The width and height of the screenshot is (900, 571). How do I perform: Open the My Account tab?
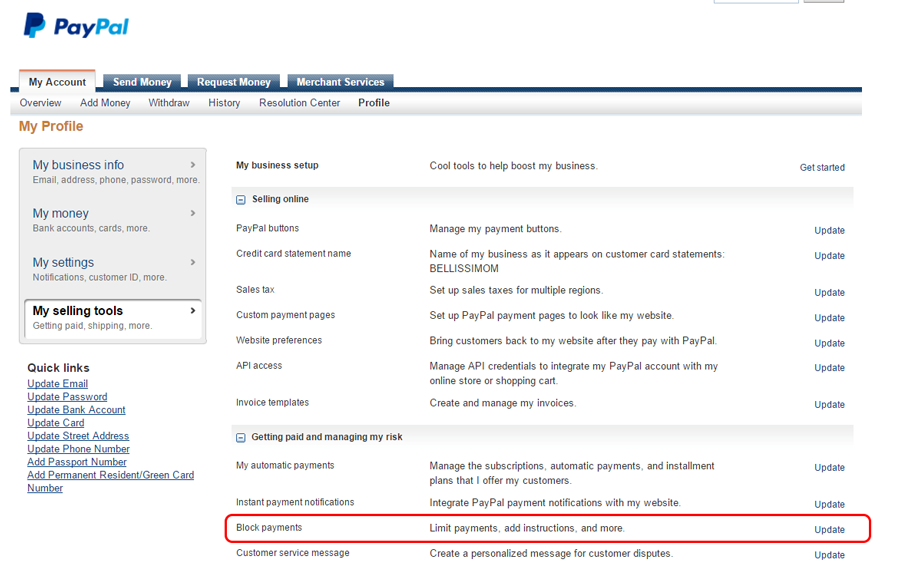[x=57, y=82]
